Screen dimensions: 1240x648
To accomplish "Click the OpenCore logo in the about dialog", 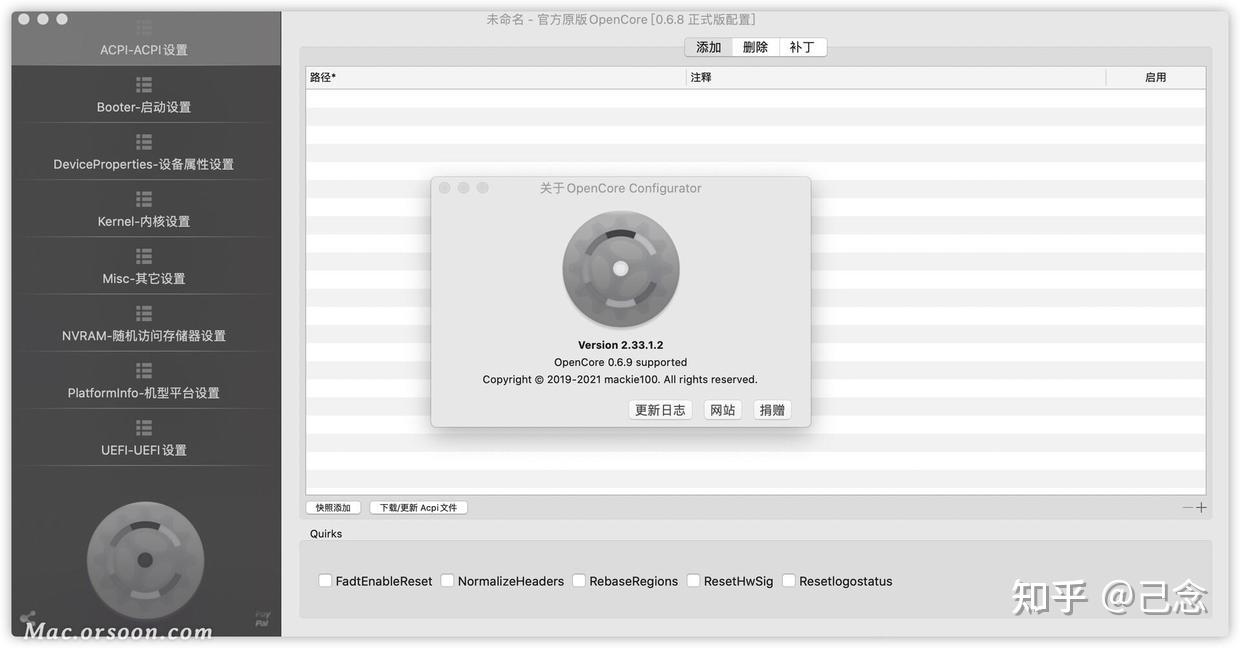I will (x=621, y=269).
